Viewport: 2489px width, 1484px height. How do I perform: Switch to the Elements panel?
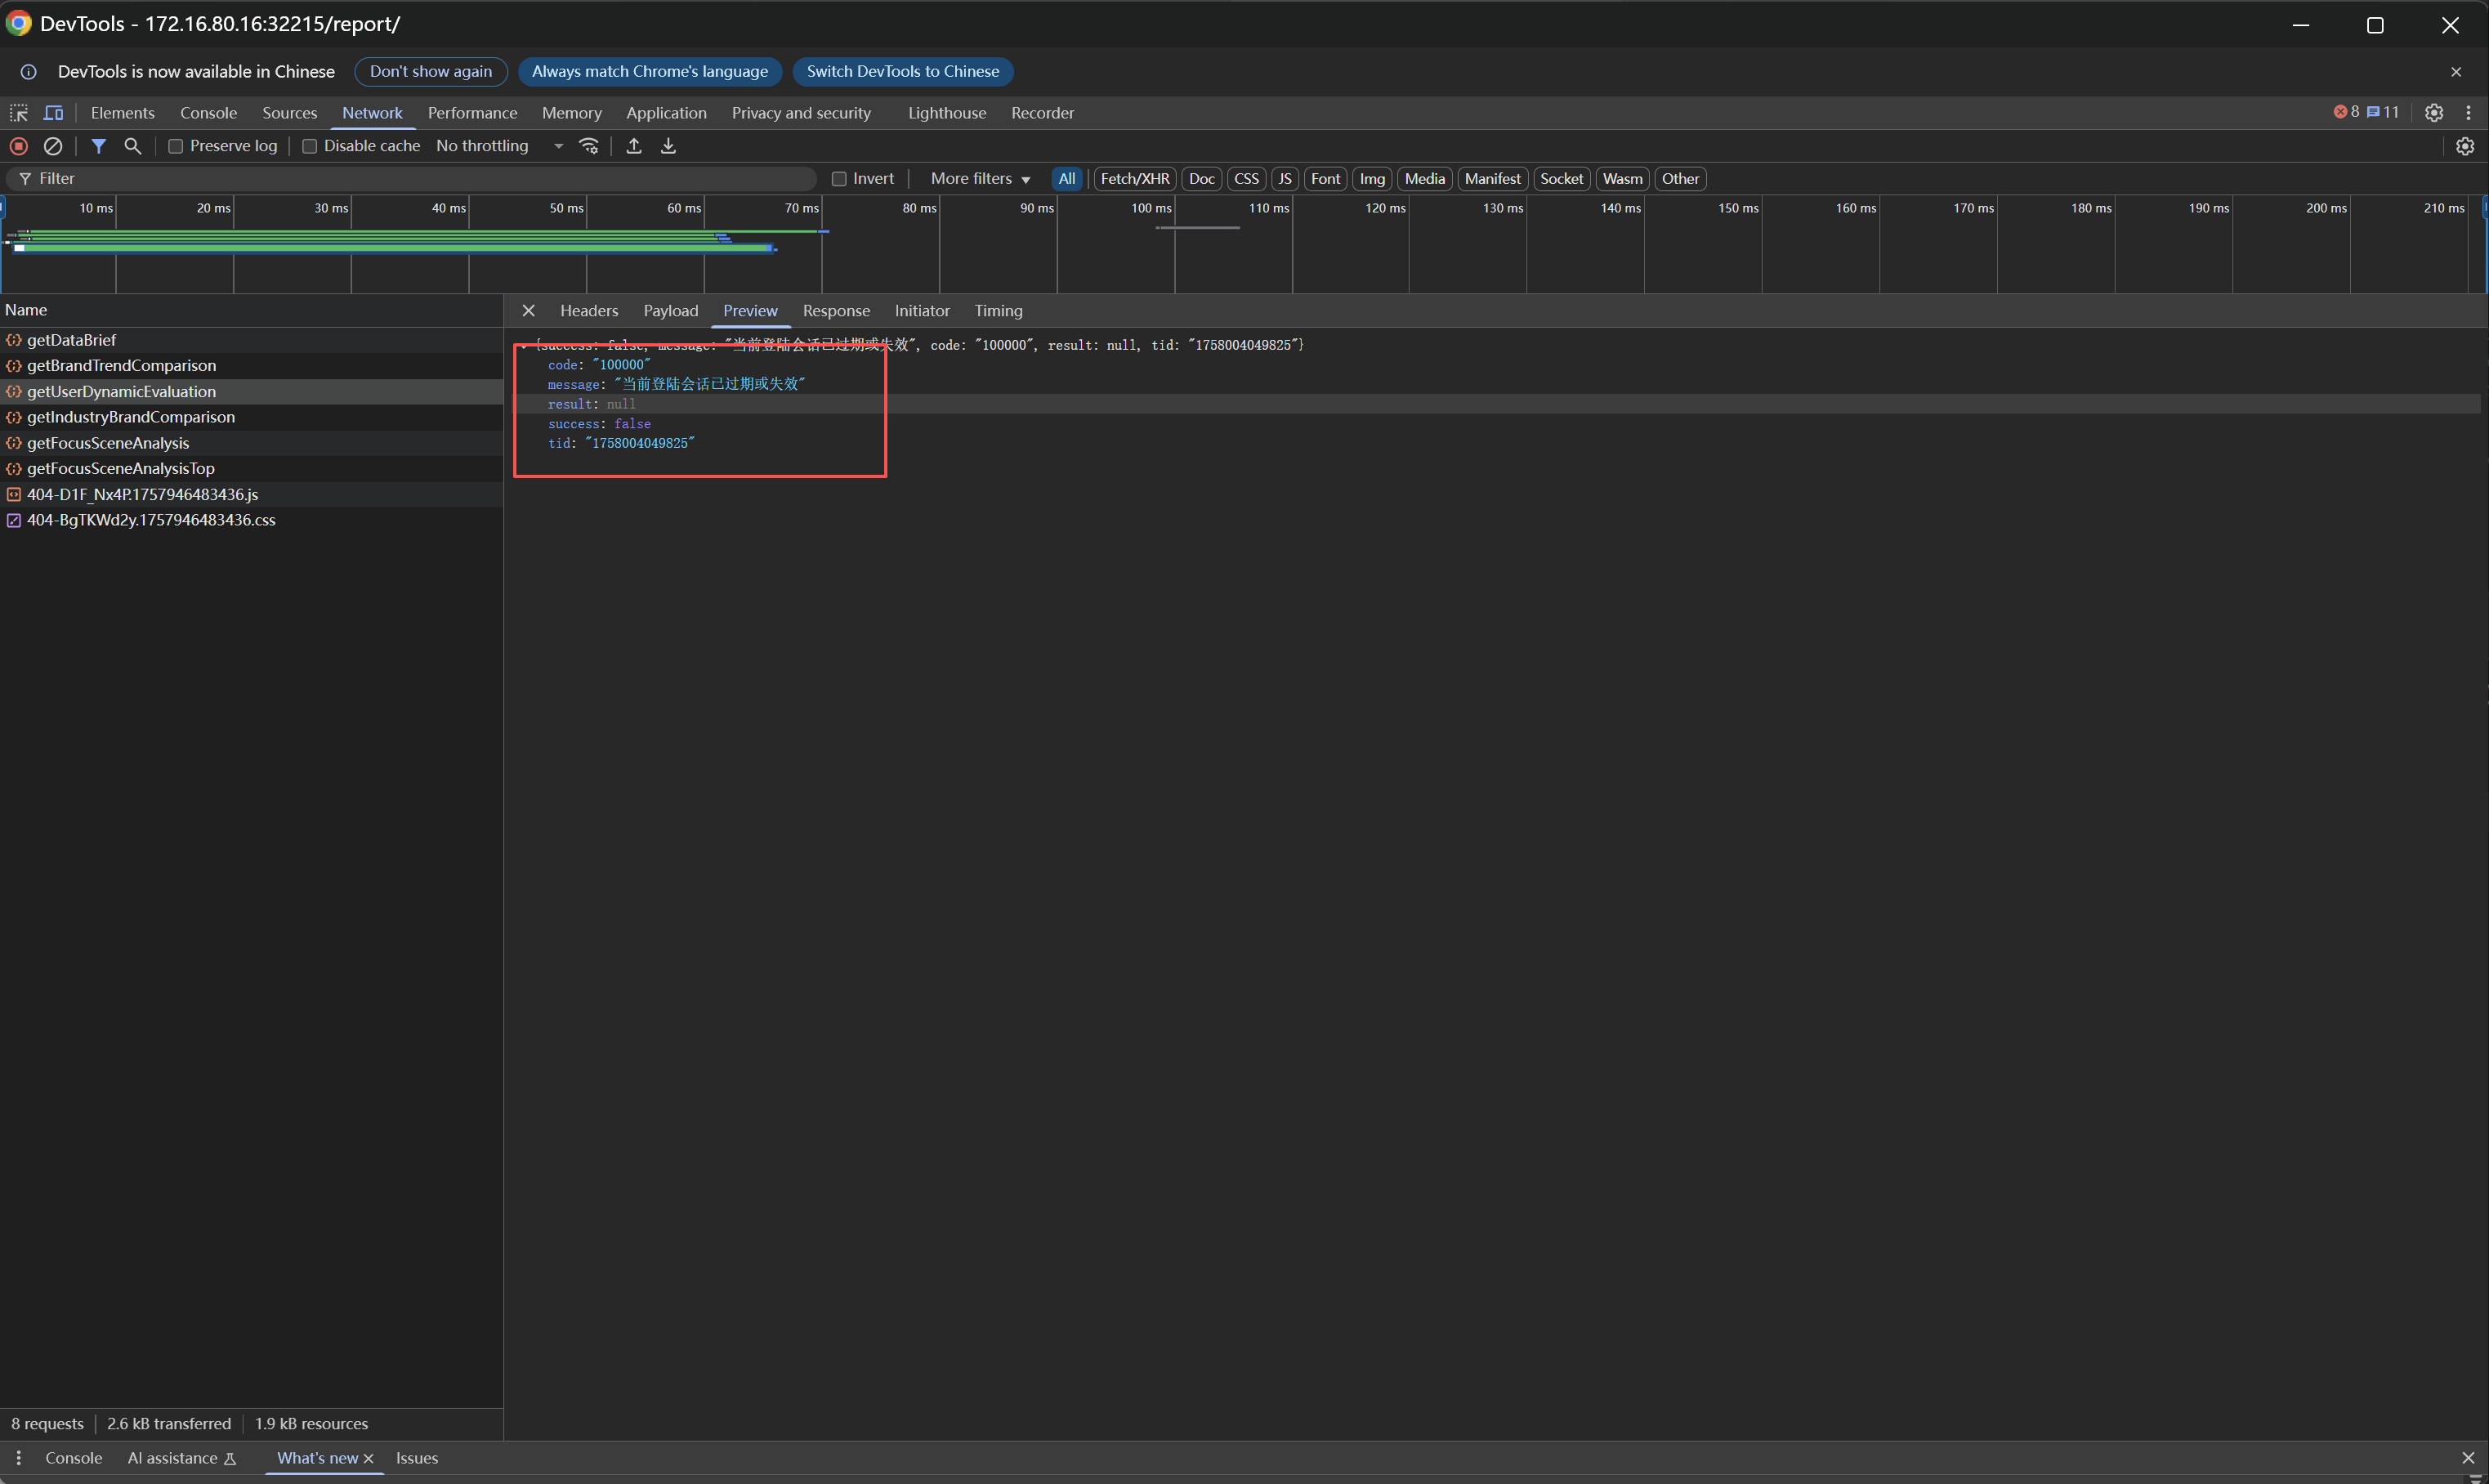coord(123,113)
